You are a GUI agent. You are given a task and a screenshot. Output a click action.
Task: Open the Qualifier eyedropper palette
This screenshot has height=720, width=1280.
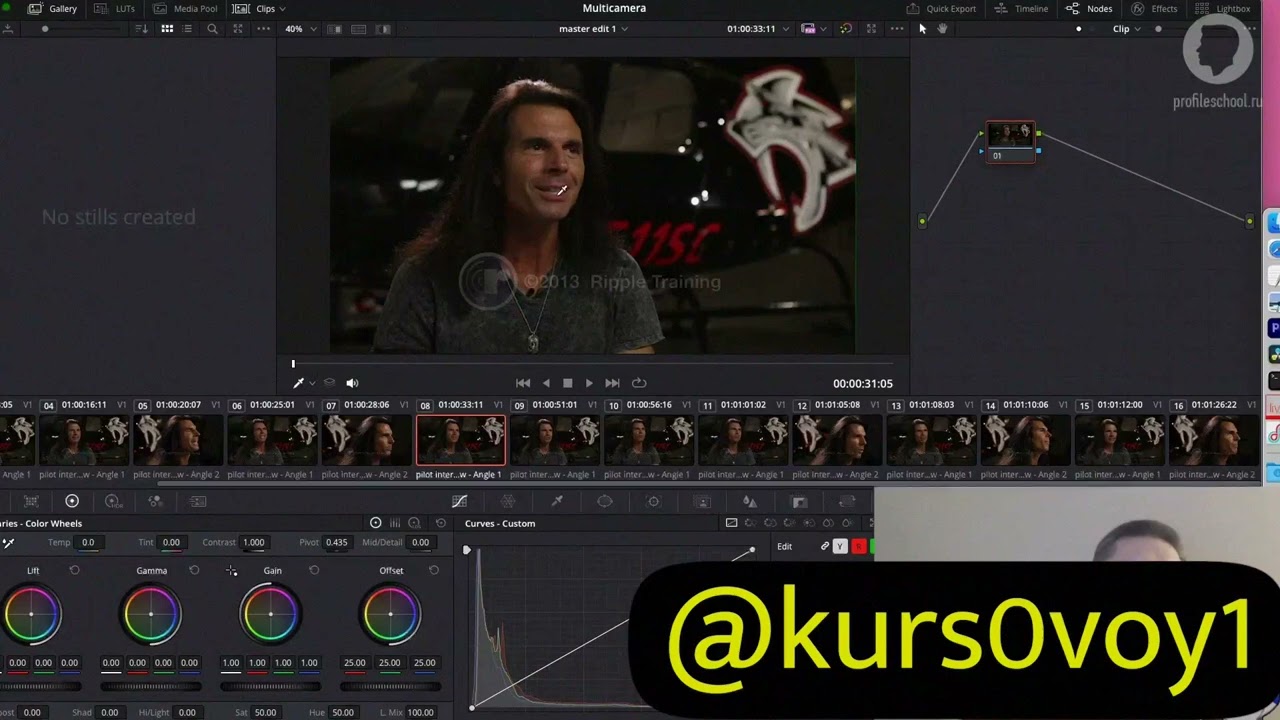pos(557,501)
